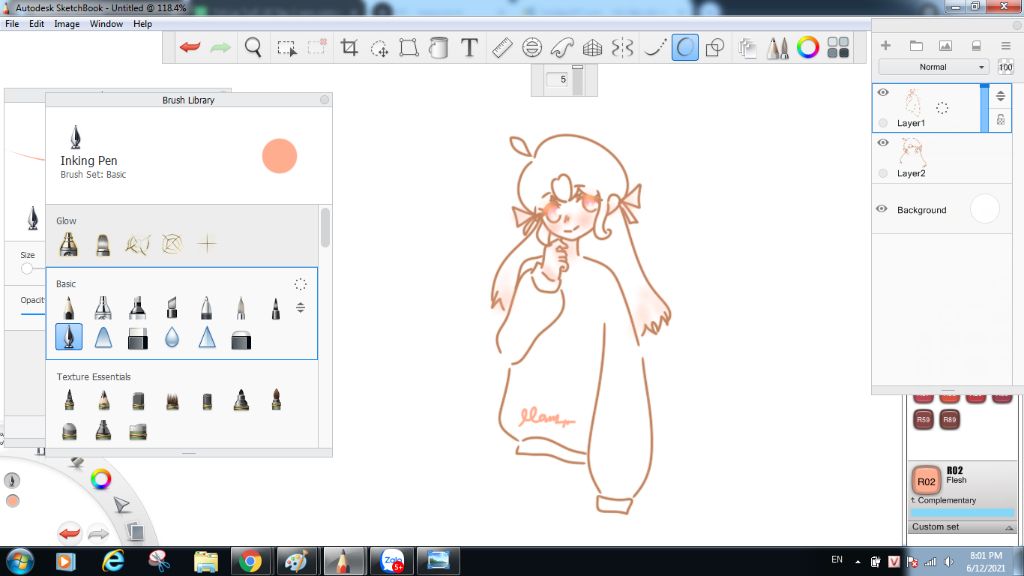Image resolution: width=1024 pixels, height=576 pixels.
Task: Toggle Layer1 transparency lock
Action: pos(1000,120)
